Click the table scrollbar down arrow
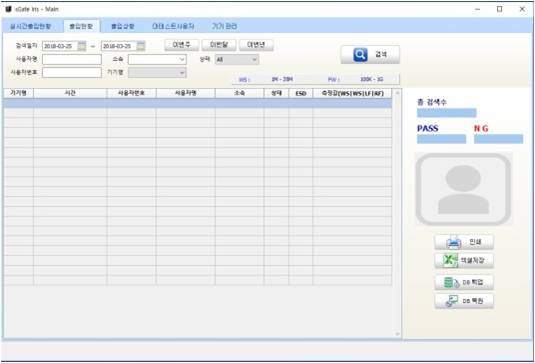Screen dimensions: 535x363 pyautogui.click(x=397, y=334)
